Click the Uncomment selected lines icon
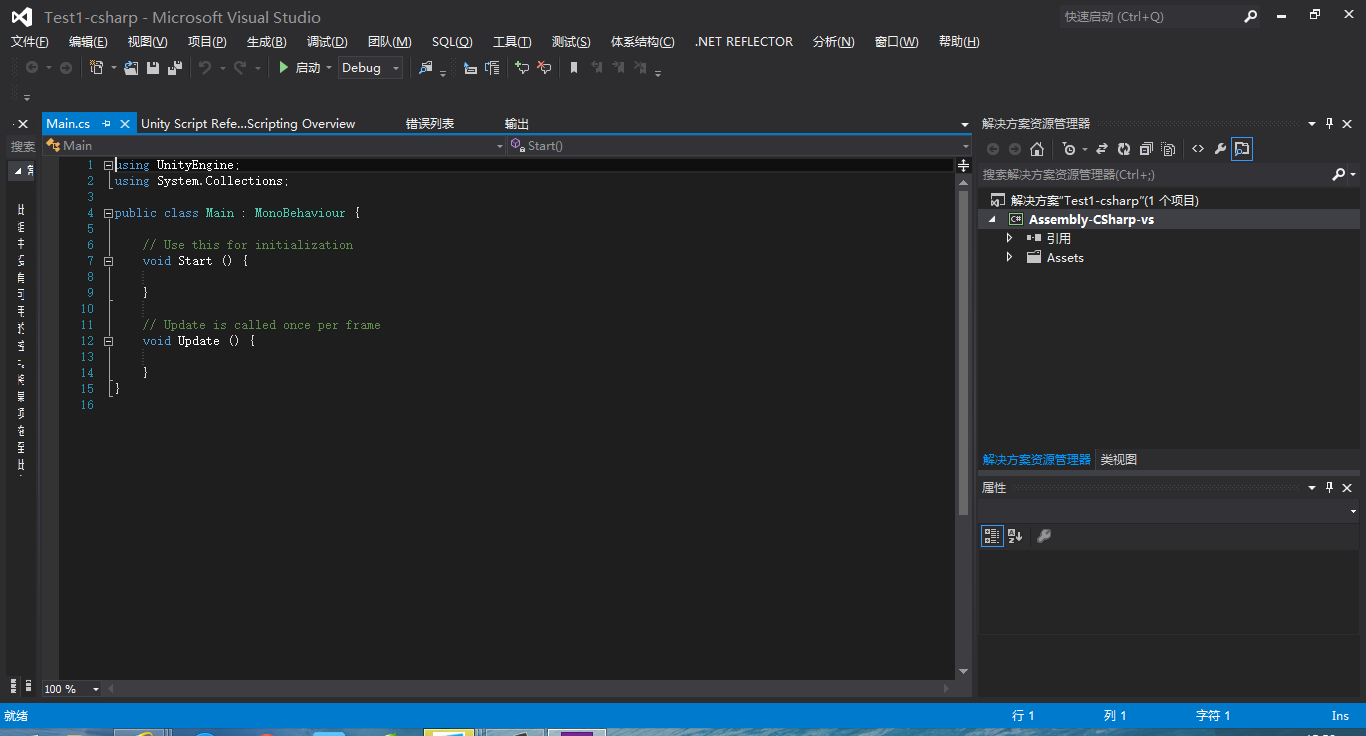This screenshot has height=736, width=1366. 544,67
